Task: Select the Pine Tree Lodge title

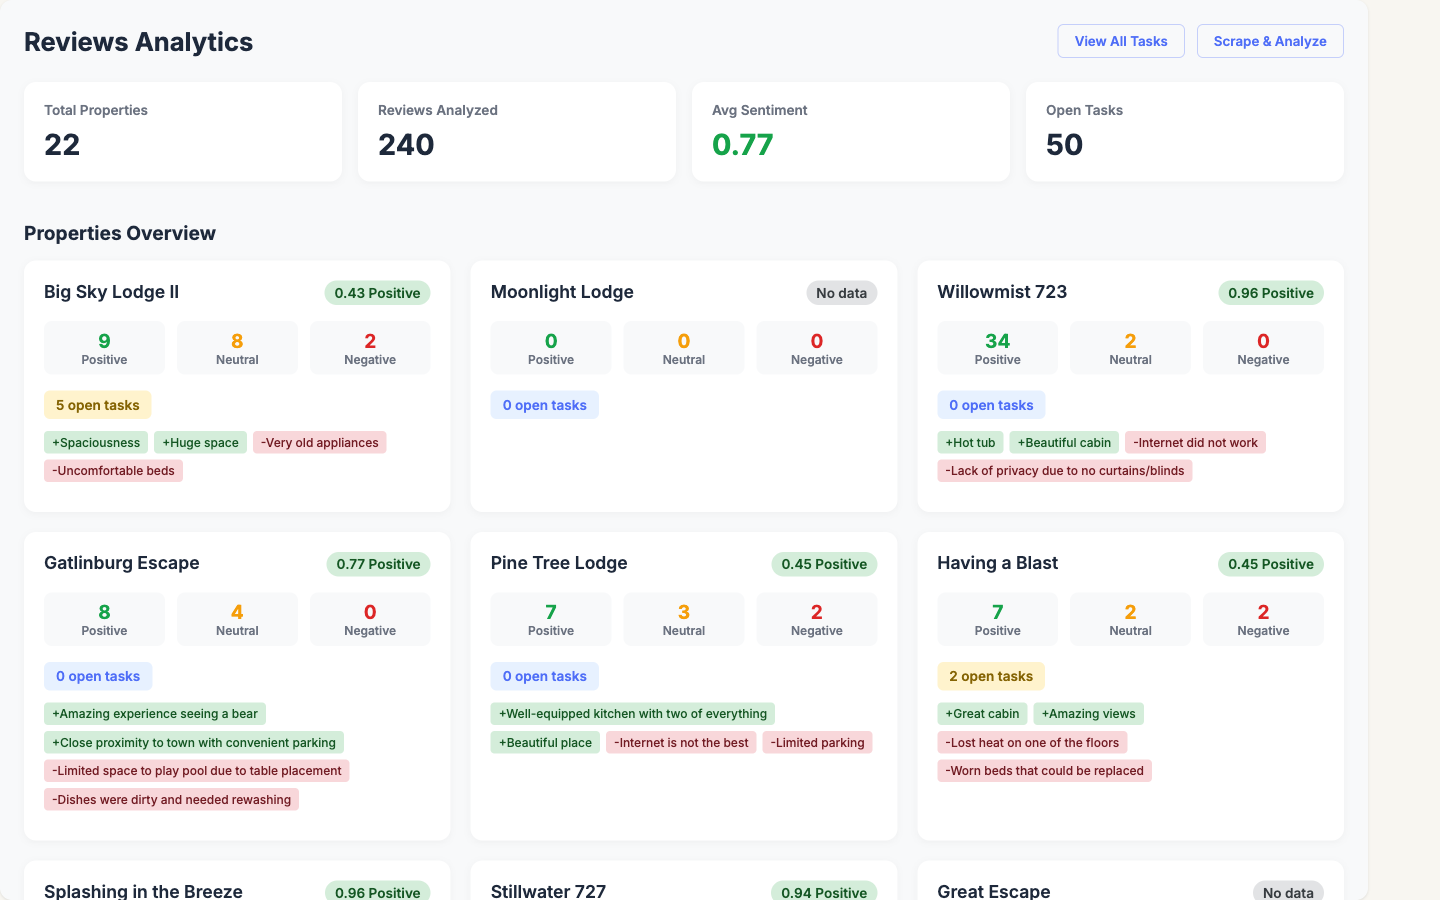Action: coord(559,563)
